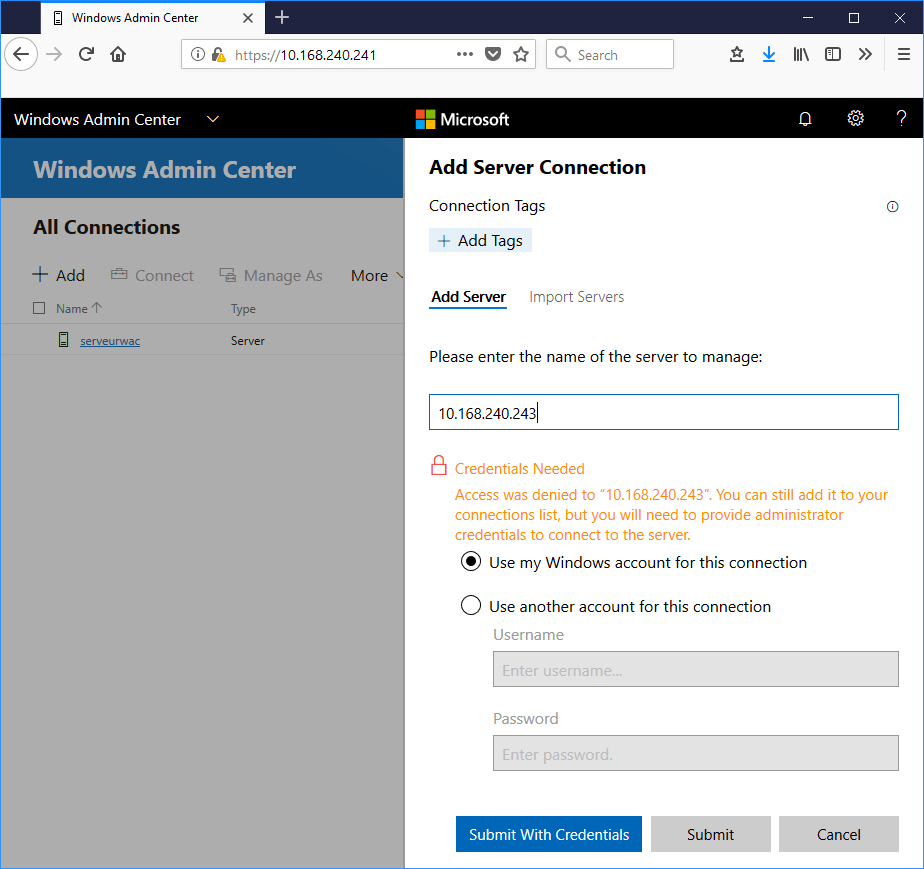The height and width of the screenshot is (869, 924).
Task: Click the Windows Admin Center header title
Action: (x=97, y=119)
